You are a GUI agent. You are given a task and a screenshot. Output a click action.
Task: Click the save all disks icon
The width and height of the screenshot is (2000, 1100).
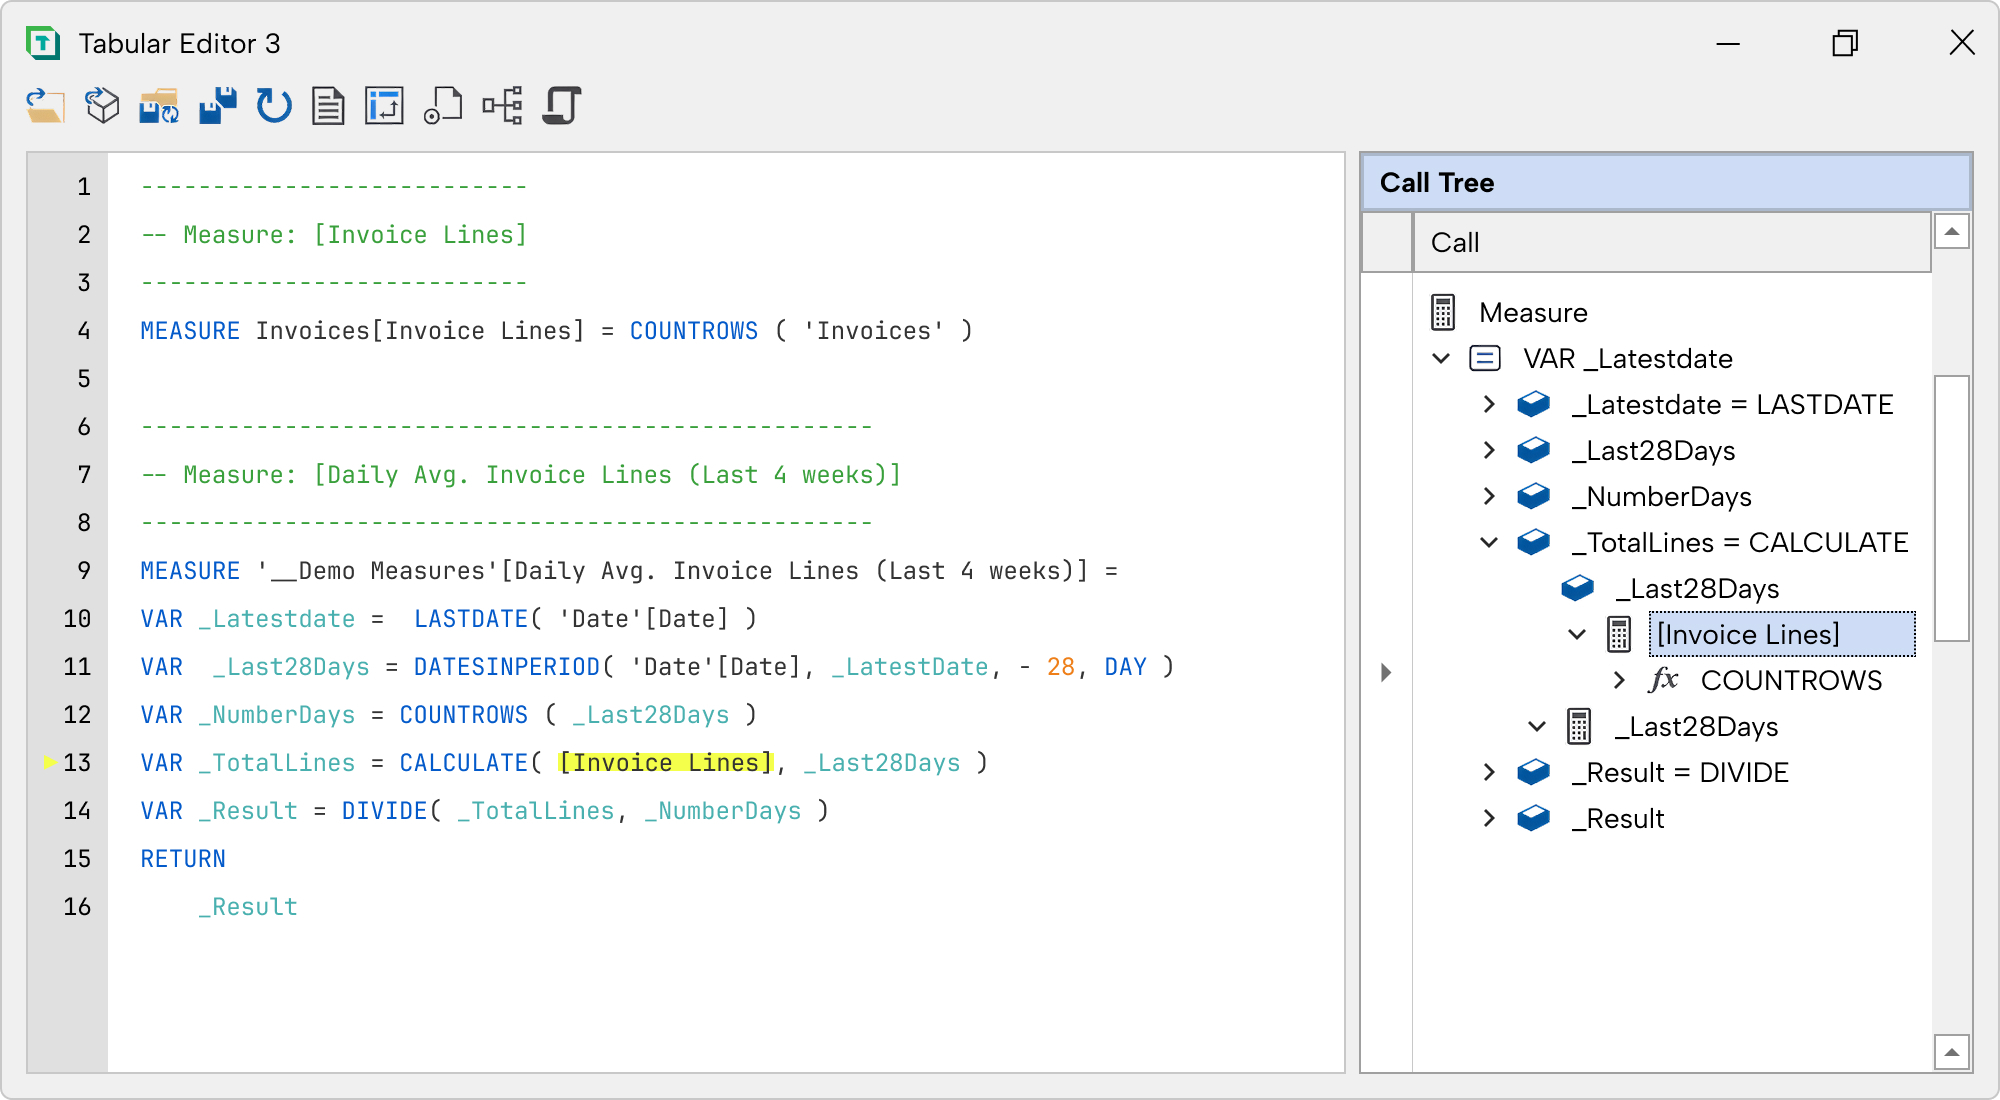pos(217,105)
